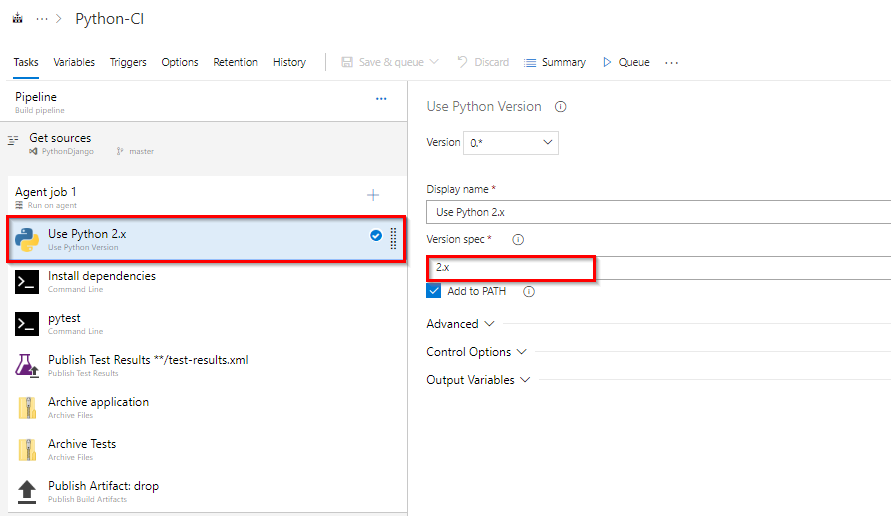
Task: Show info for Use Python Version heading
Action: coord(560,107)
